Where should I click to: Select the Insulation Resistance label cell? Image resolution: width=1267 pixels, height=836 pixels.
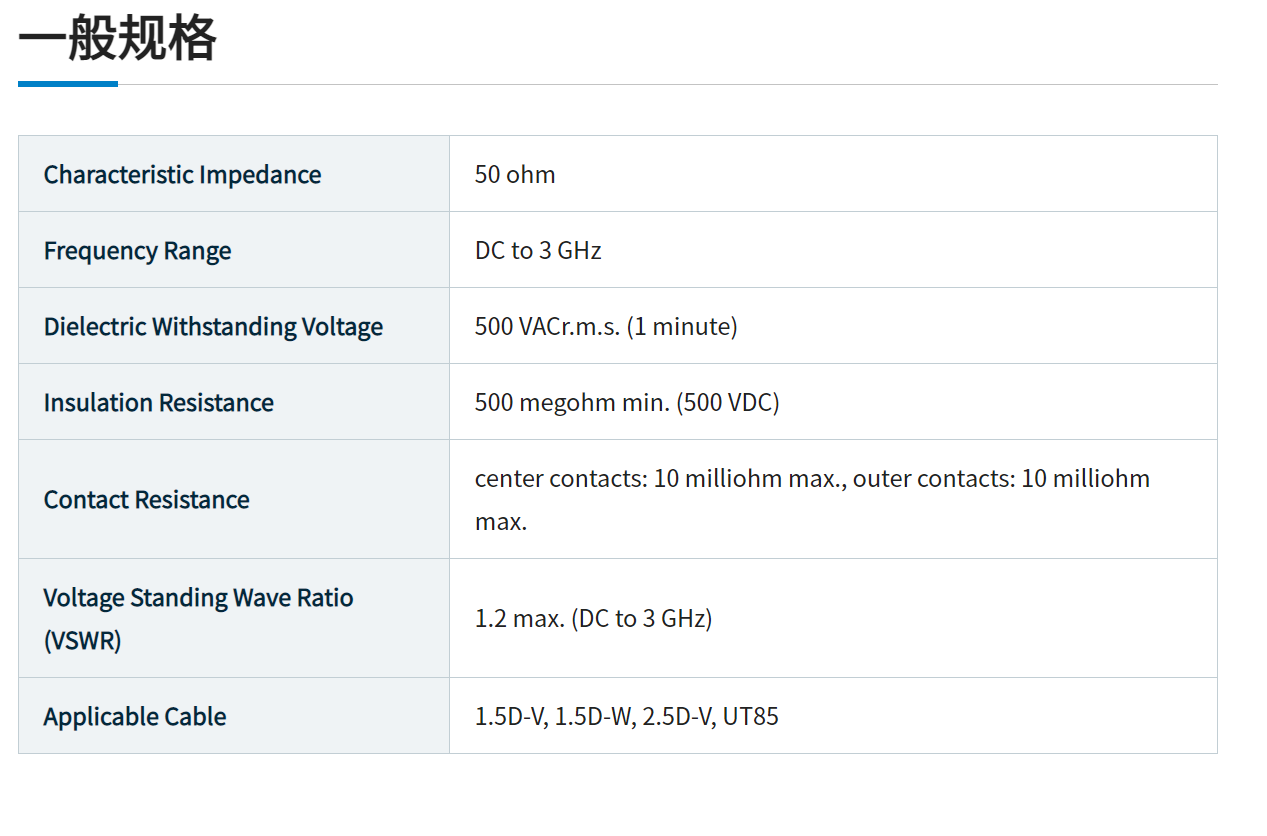point(158,403)
